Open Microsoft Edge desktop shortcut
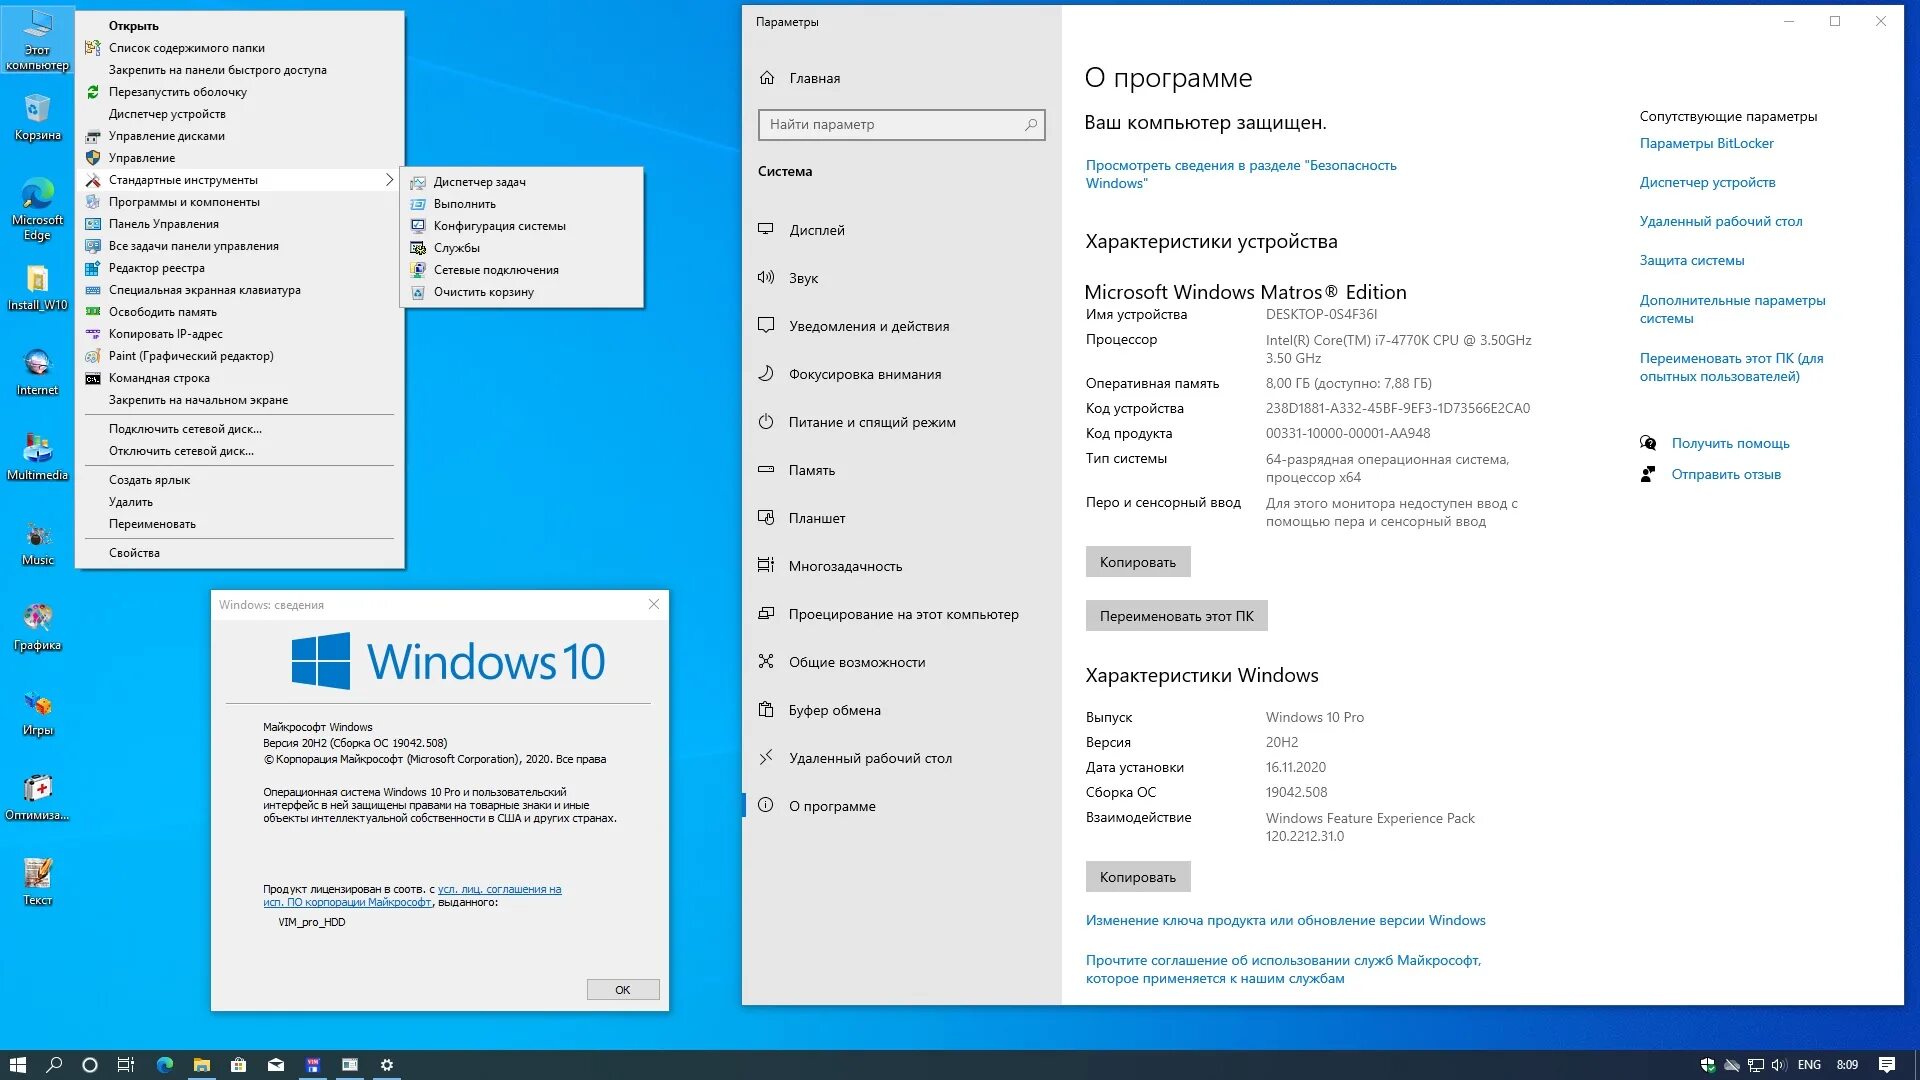Screen dimensions: 1920x1080 click(37, 209)
